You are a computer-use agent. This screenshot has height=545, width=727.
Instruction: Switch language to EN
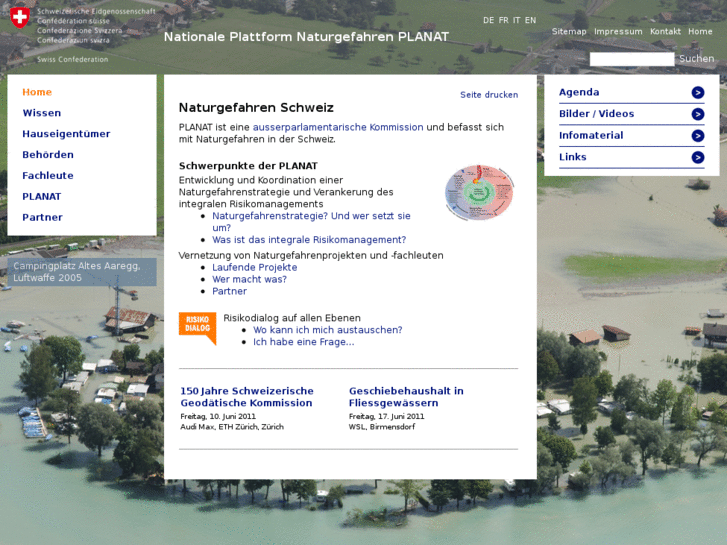click(x=530, y=20)
